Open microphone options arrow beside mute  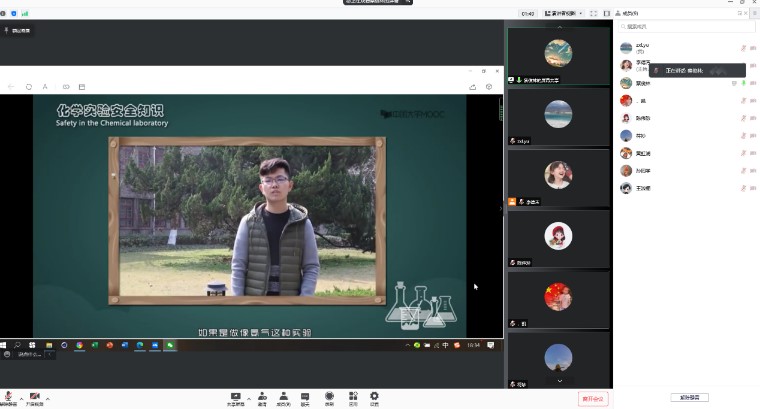point(21,399)
